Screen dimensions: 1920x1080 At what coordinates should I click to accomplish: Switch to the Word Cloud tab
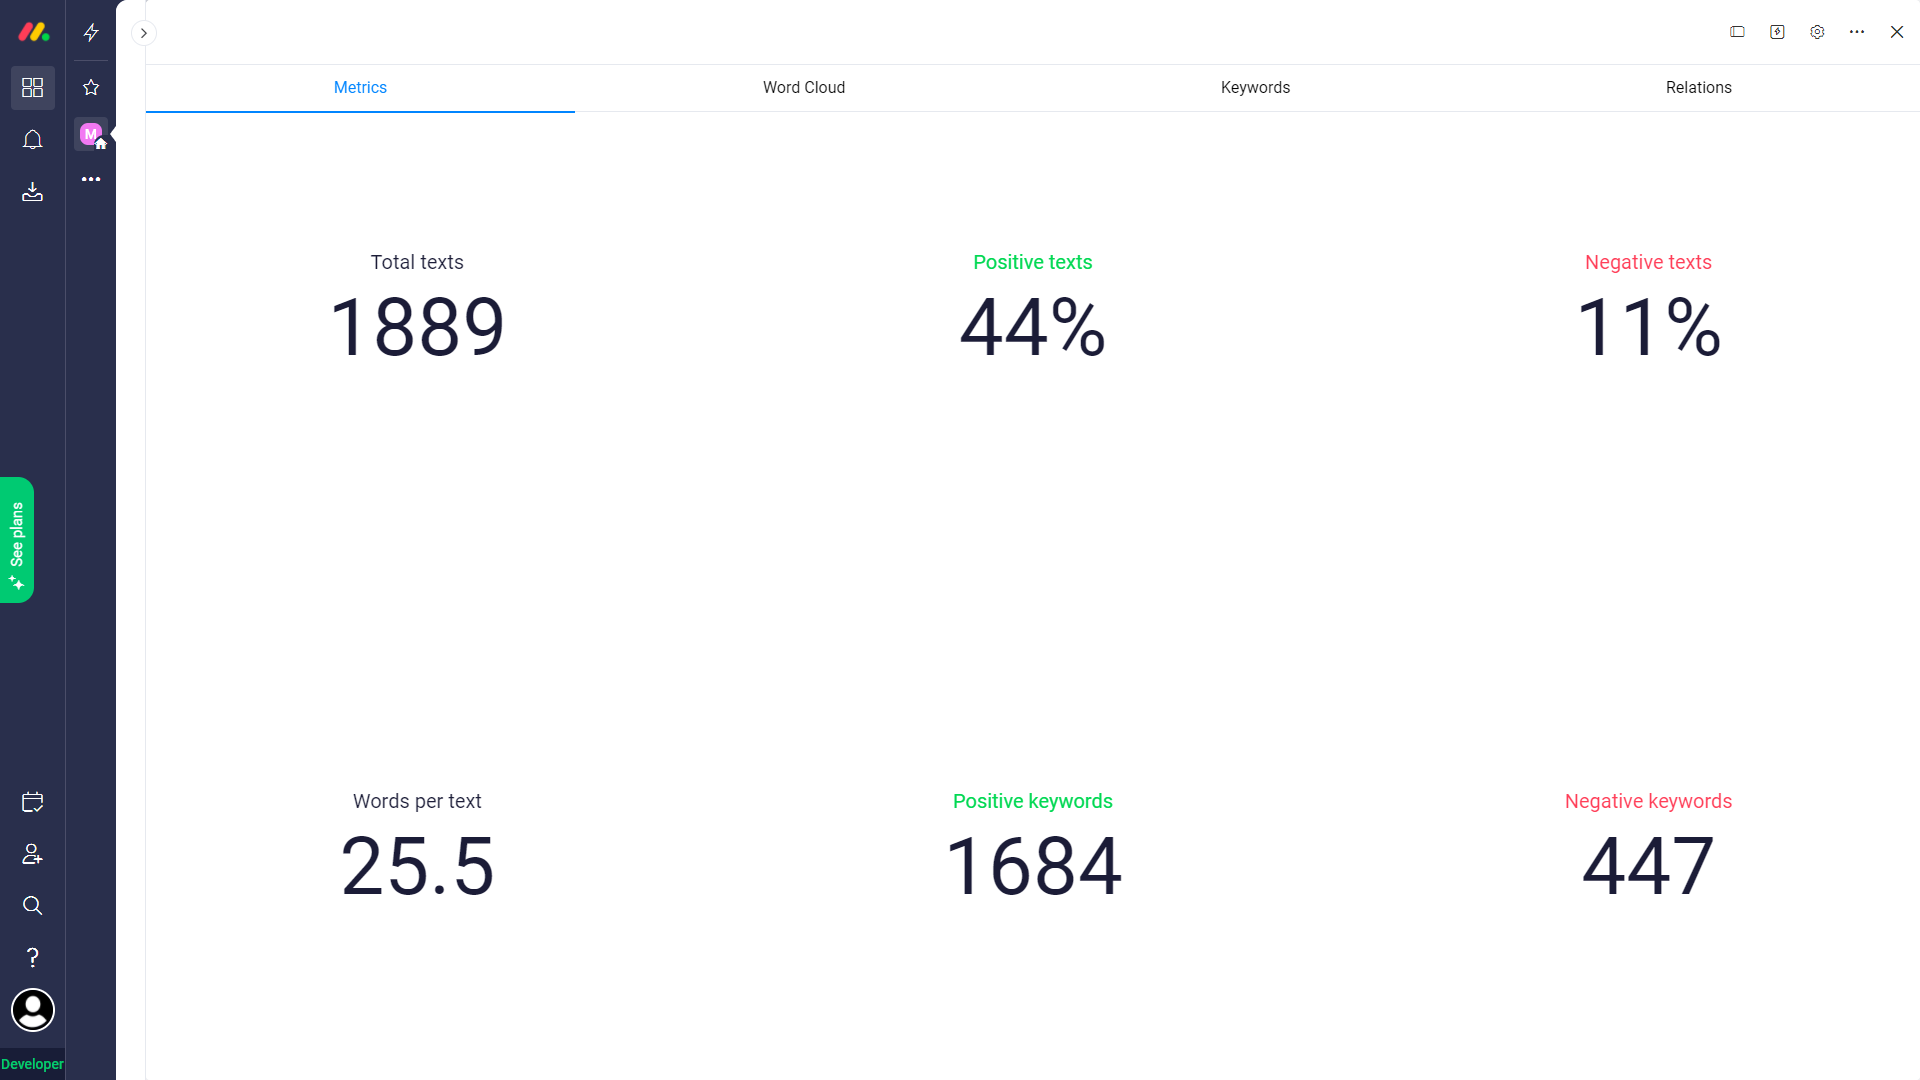803,88
